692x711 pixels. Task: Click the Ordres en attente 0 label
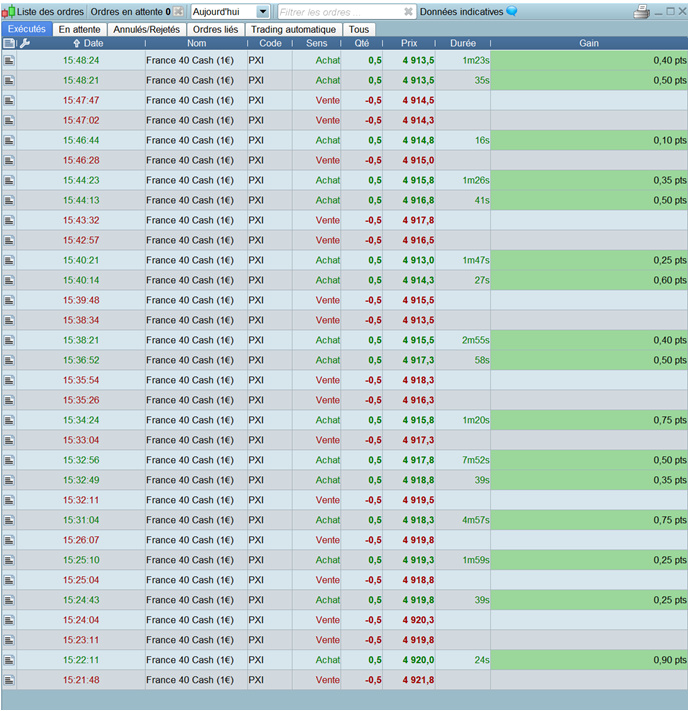tap(131, 12)
